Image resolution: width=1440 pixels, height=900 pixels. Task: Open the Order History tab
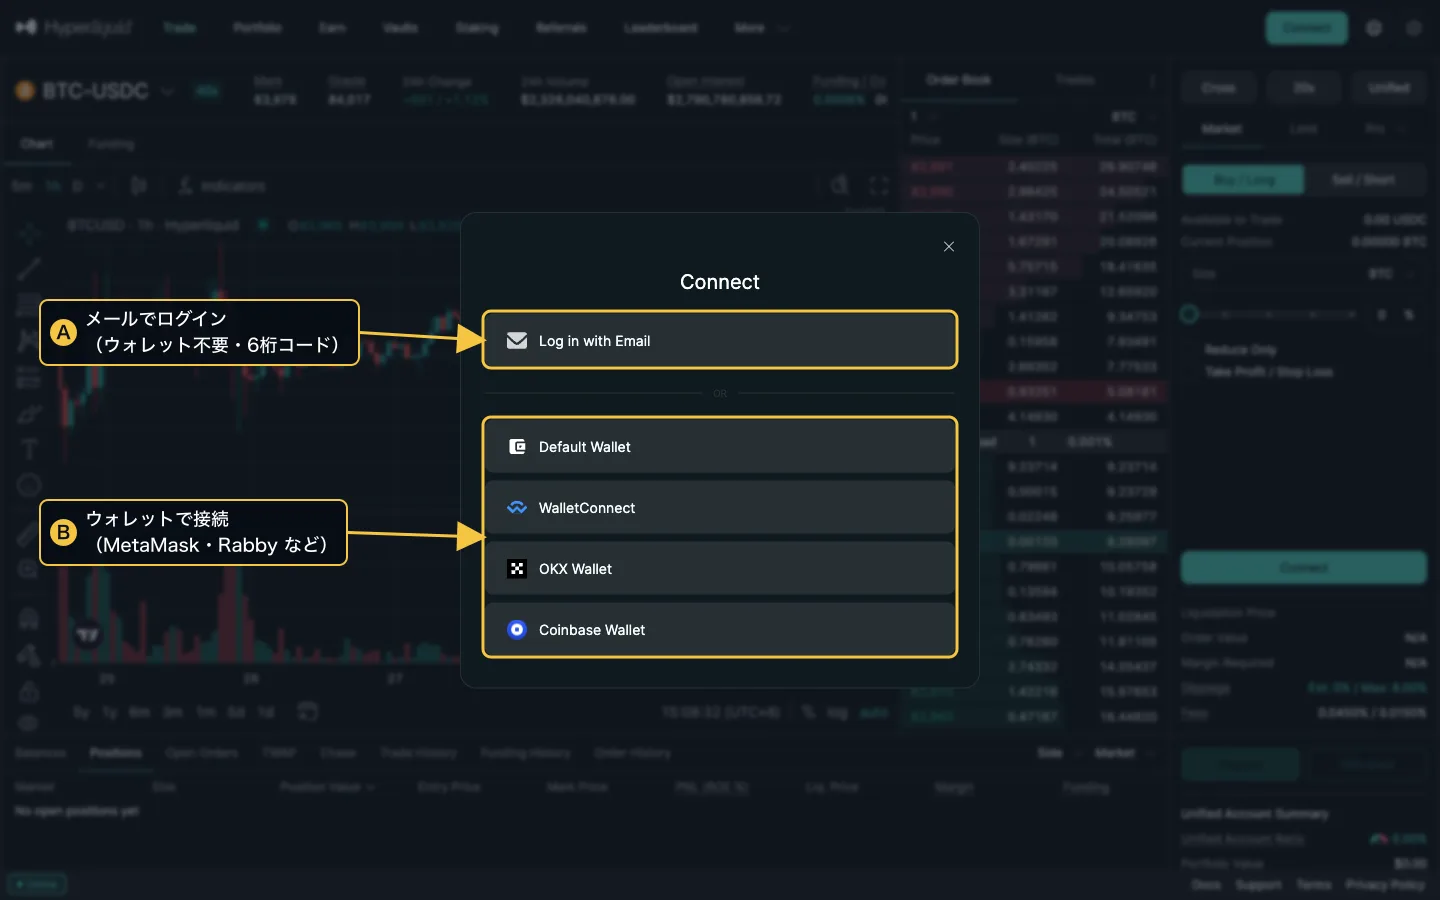point(633,753)
